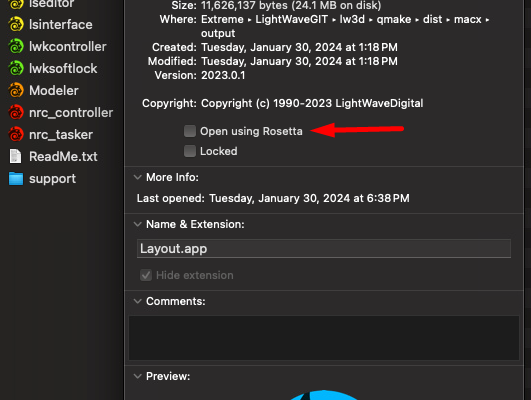
Task: Collapse the More Info section
Action: pyautogui.click(x=137, y=177)
